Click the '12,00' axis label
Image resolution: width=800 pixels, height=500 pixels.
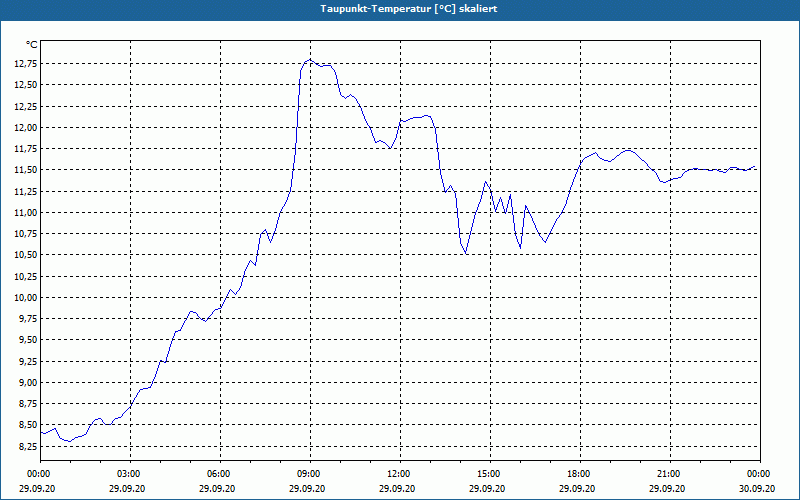point(24,128)
